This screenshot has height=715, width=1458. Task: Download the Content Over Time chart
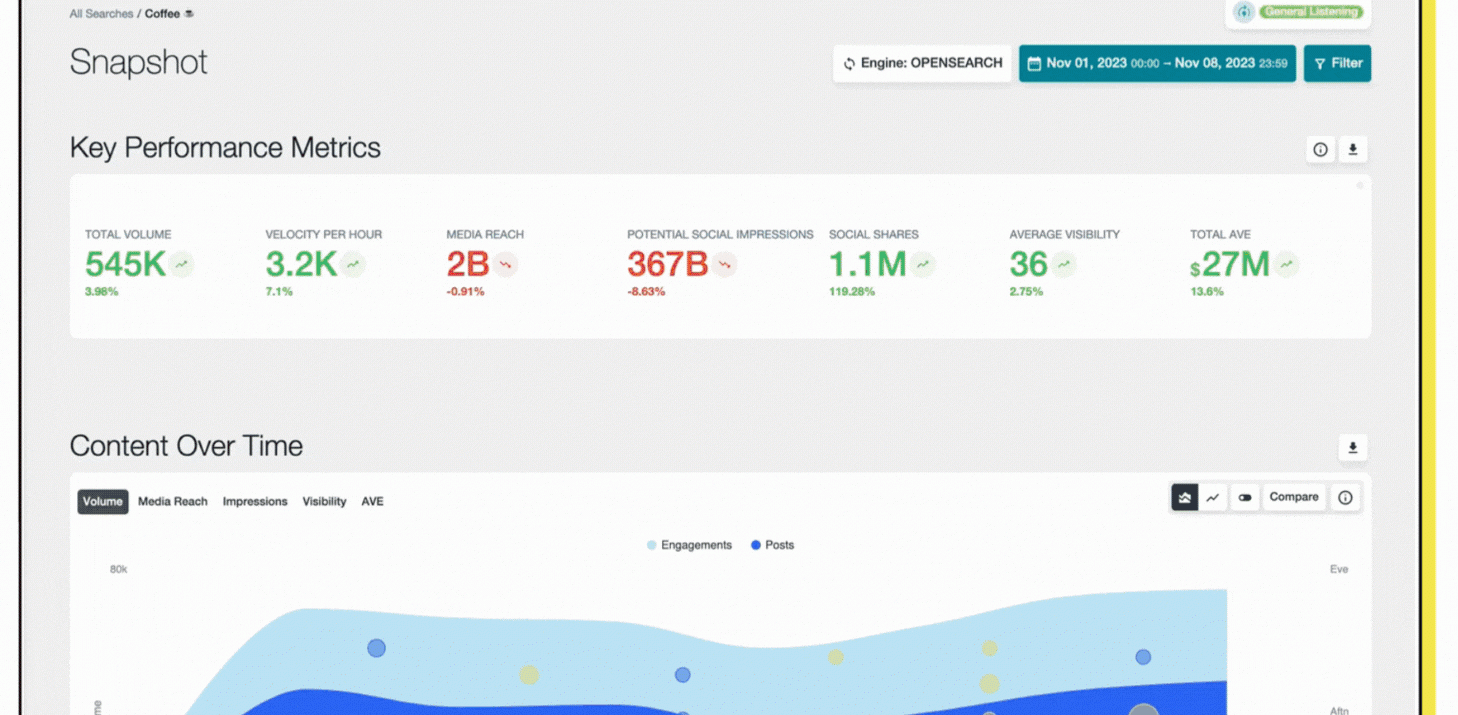point(1352,448)
